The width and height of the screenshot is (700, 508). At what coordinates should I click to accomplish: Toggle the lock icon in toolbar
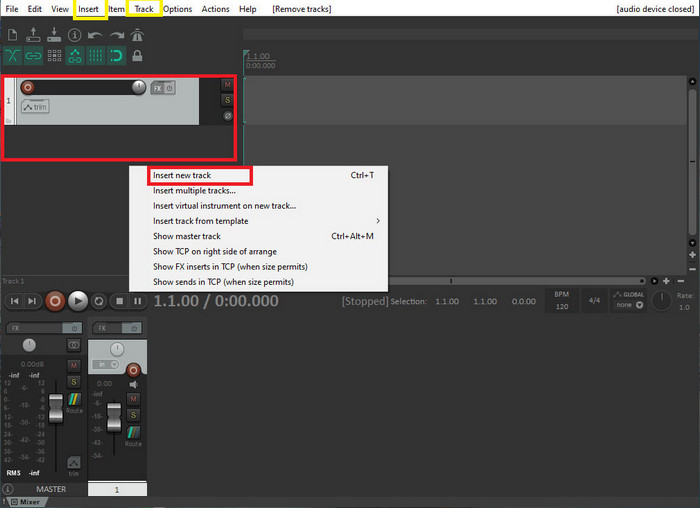pyautogui.click(x=137, y=56)
